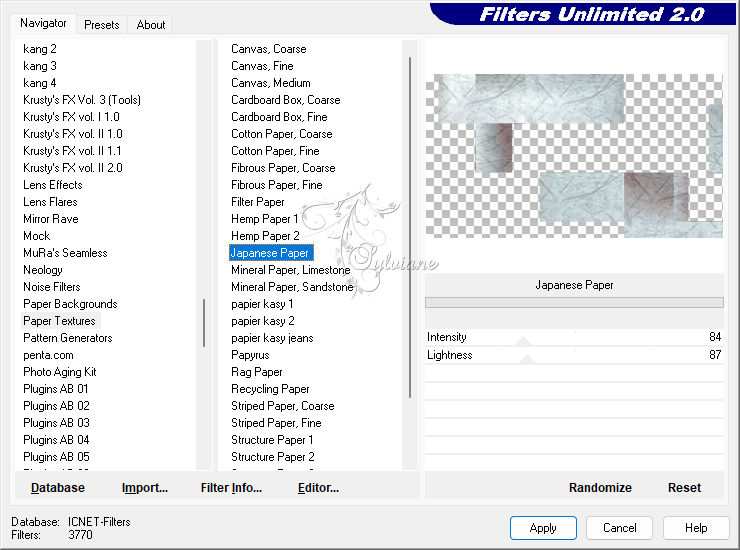Choose the papier kasy jeans filter

click(272, 338)
